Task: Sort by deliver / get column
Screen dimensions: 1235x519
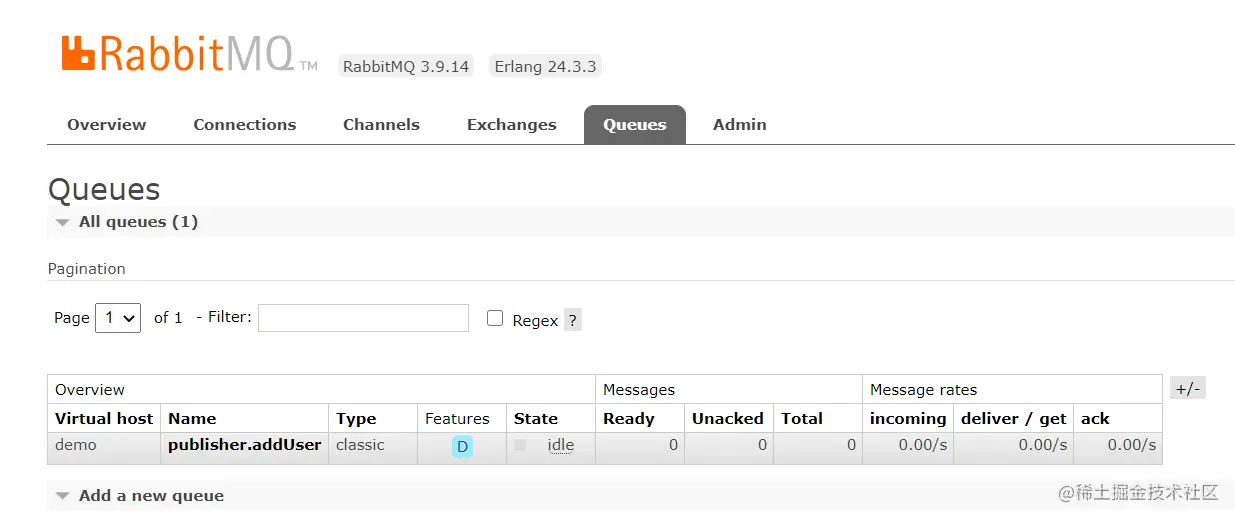Action: pyautogui.click(x=1014, y=419)
